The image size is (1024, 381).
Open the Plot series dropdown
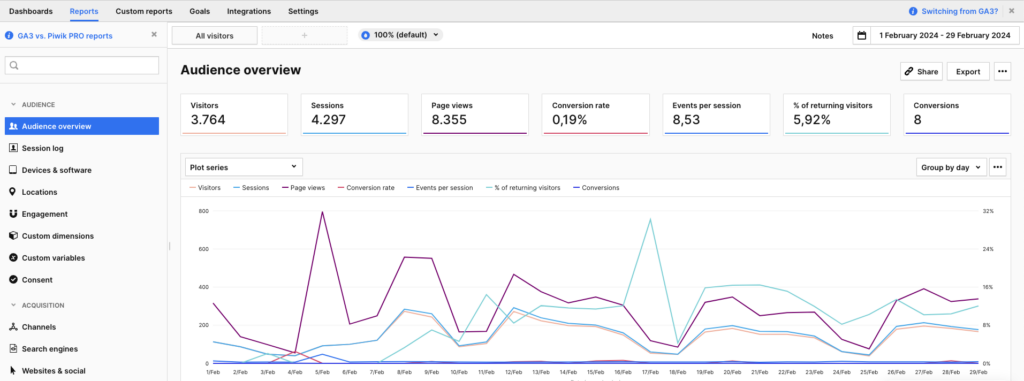coord(244,167)
